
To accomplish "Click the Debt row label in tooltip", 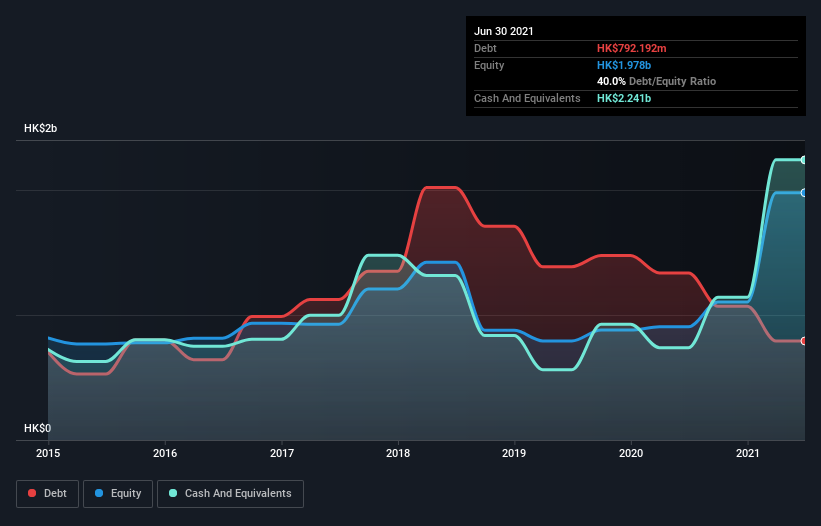I will 485,48.
